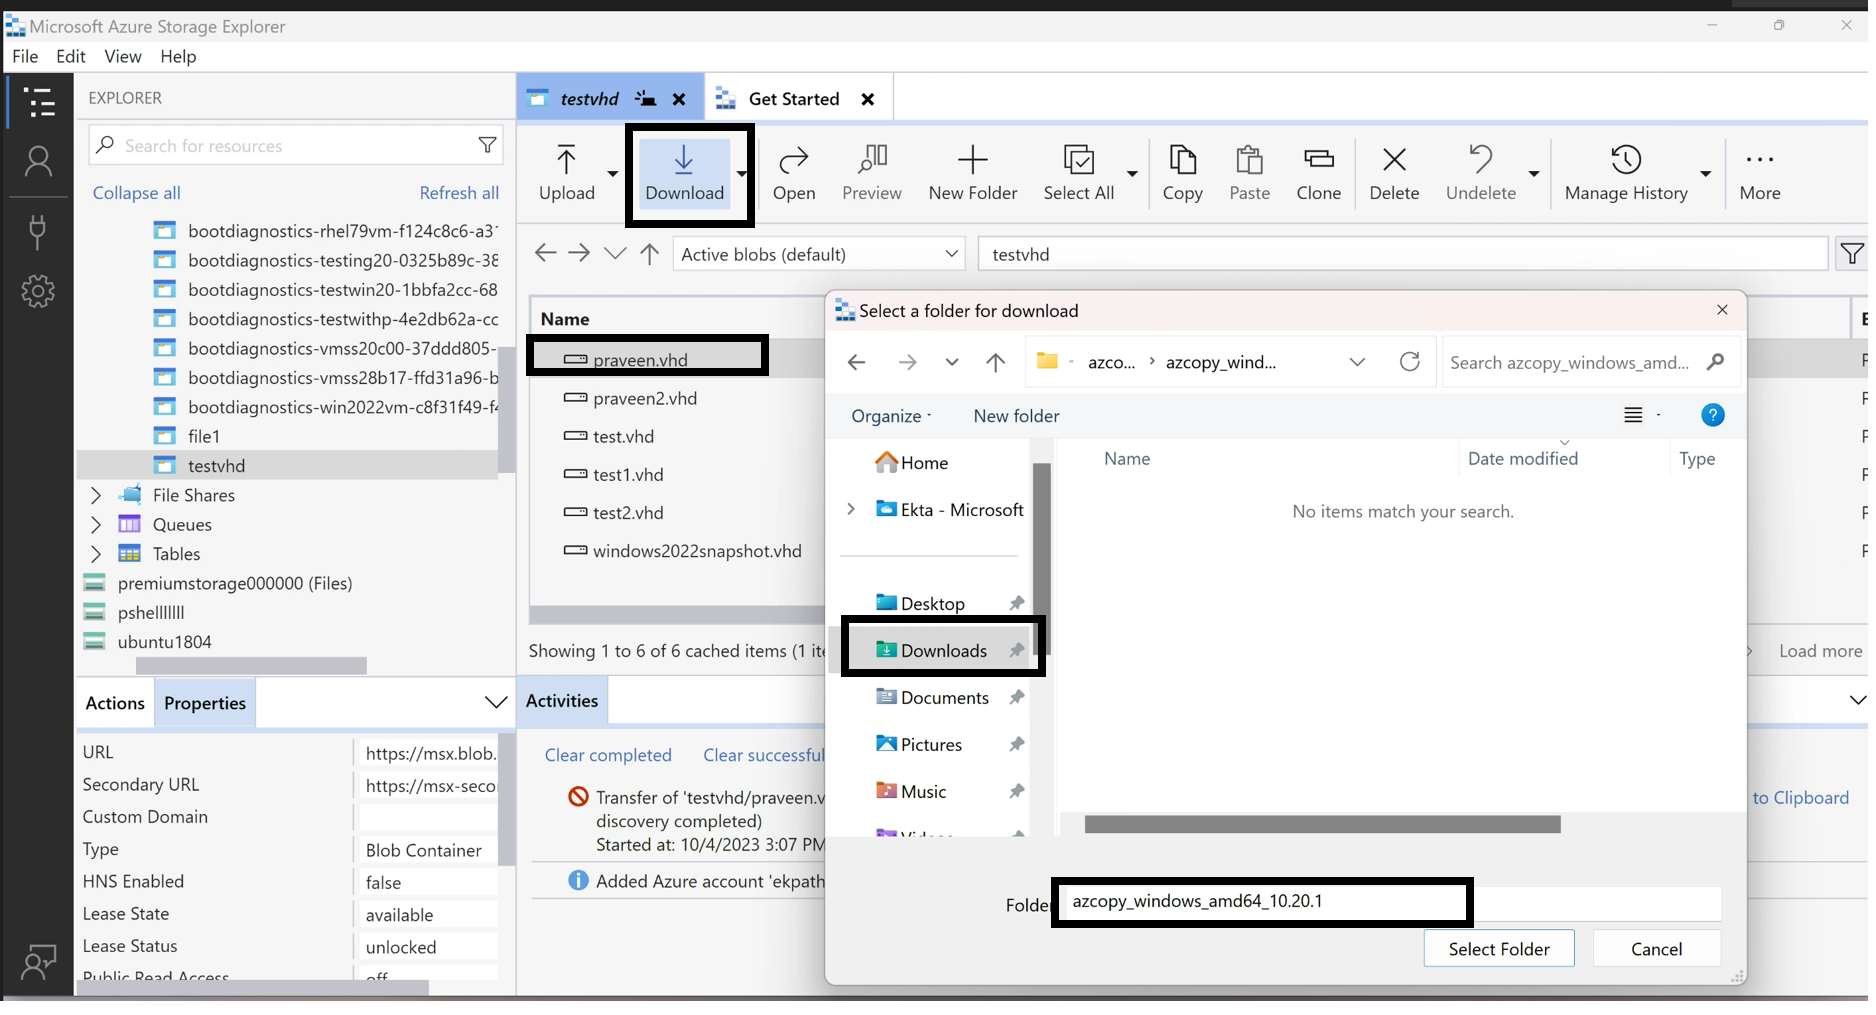Switch to the Actions tab

[x=115, y=703]
